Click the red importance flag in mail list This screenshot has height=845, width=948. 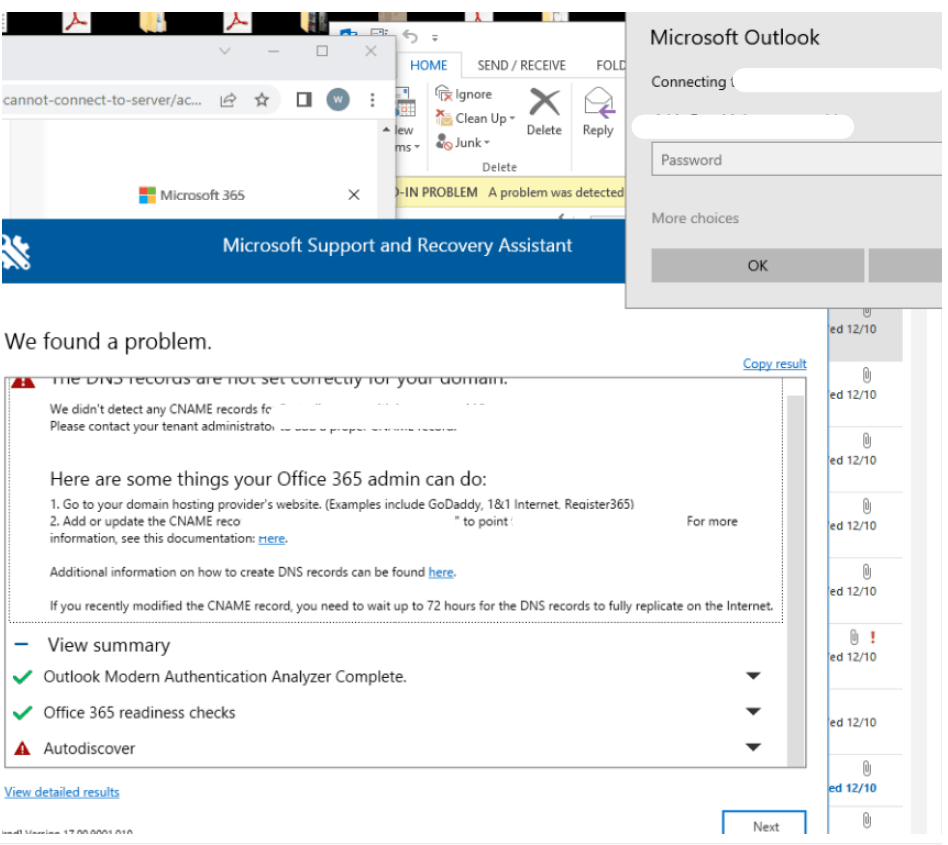tap(872, 637)
